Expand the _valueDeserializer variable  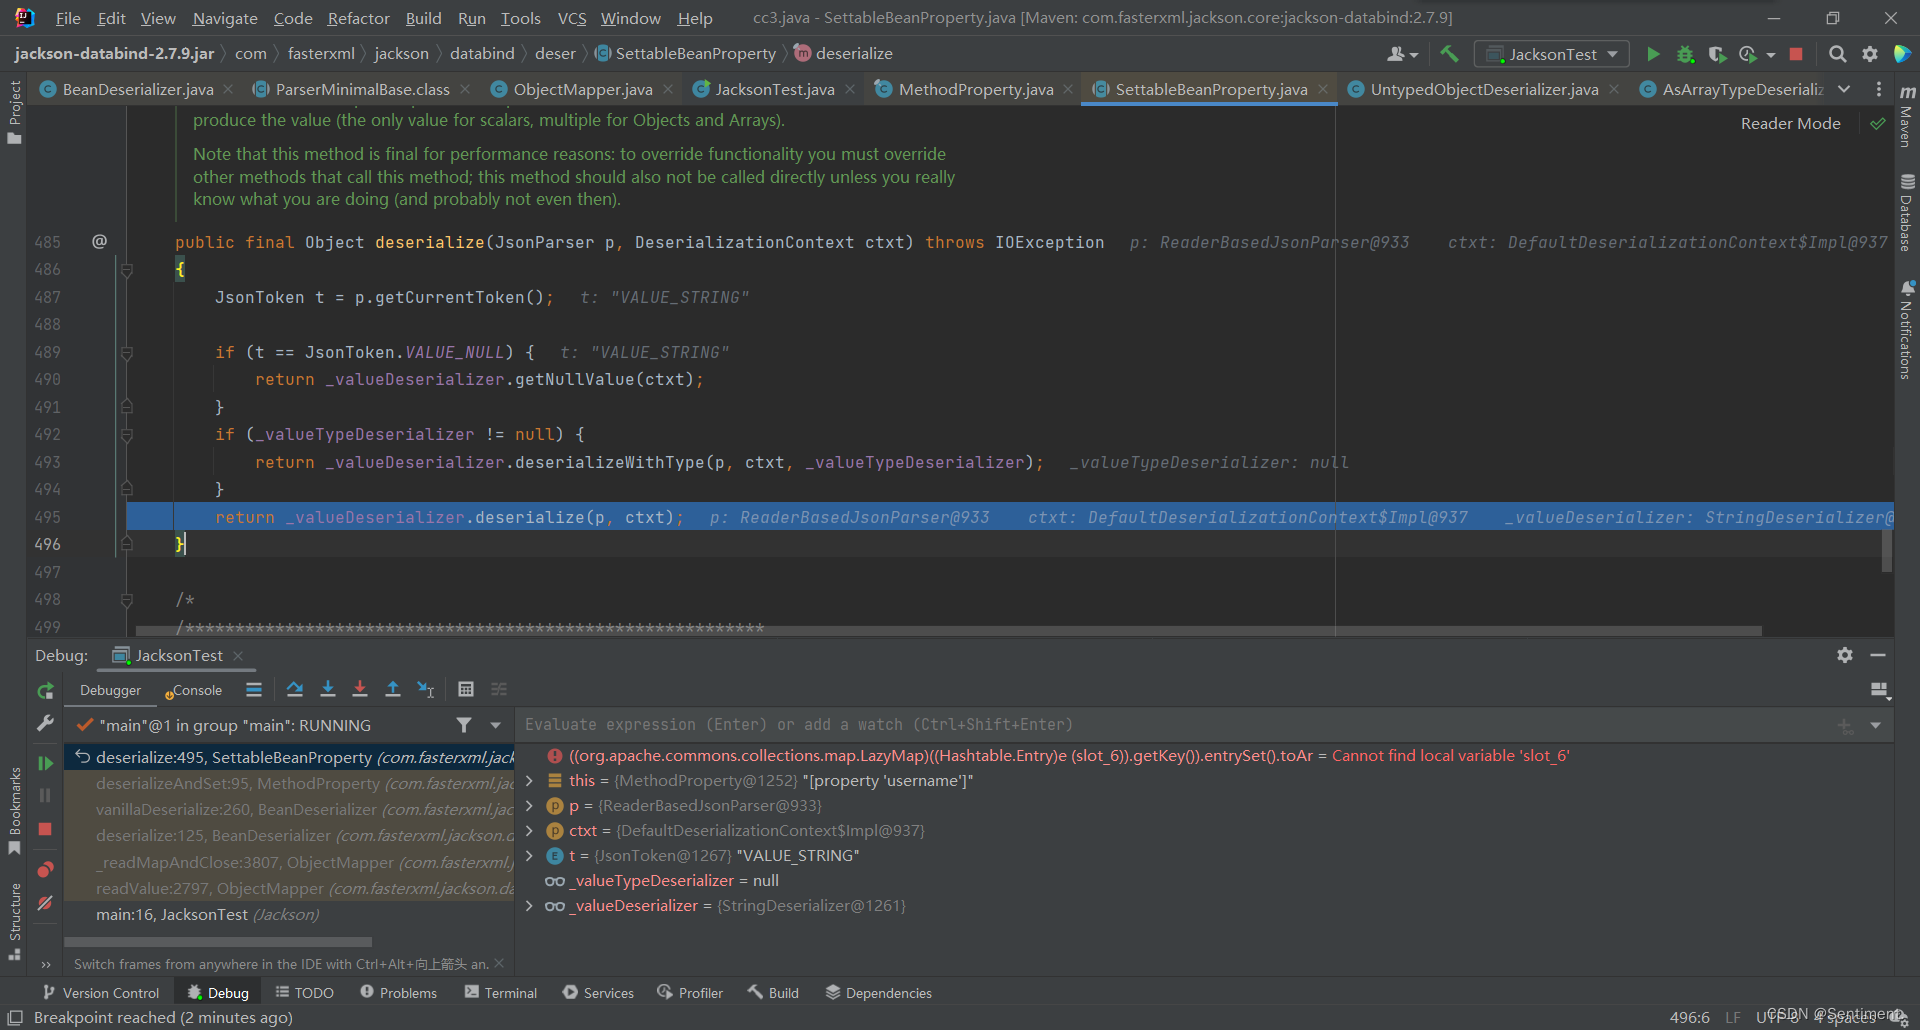(529, 906)
